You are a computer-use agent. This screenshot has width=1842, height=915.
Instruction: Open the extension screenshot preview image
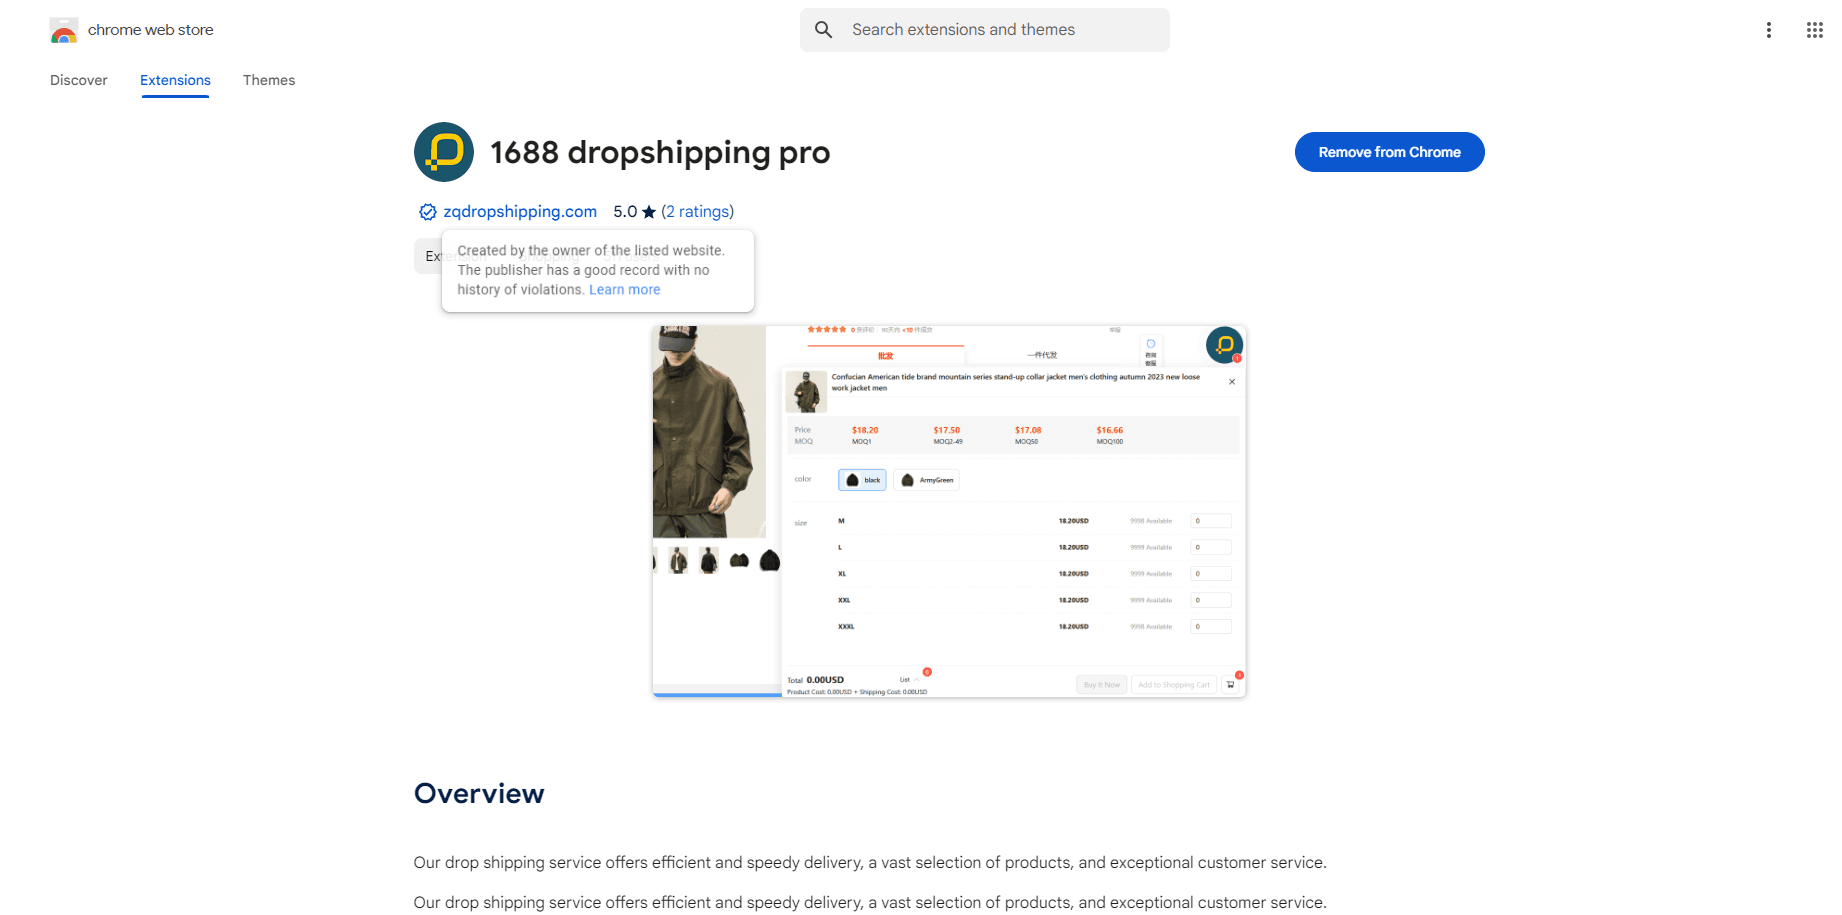tap(949, 511)
